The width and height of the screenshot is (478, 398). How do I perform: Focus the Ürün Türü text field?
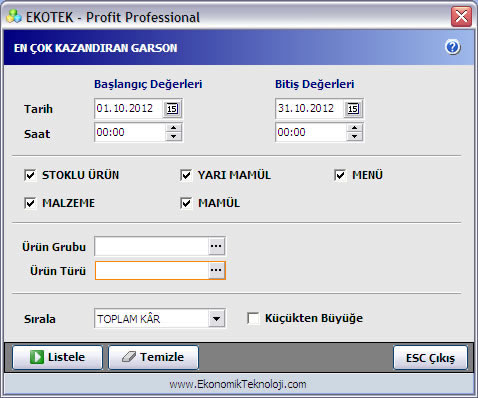152,271
